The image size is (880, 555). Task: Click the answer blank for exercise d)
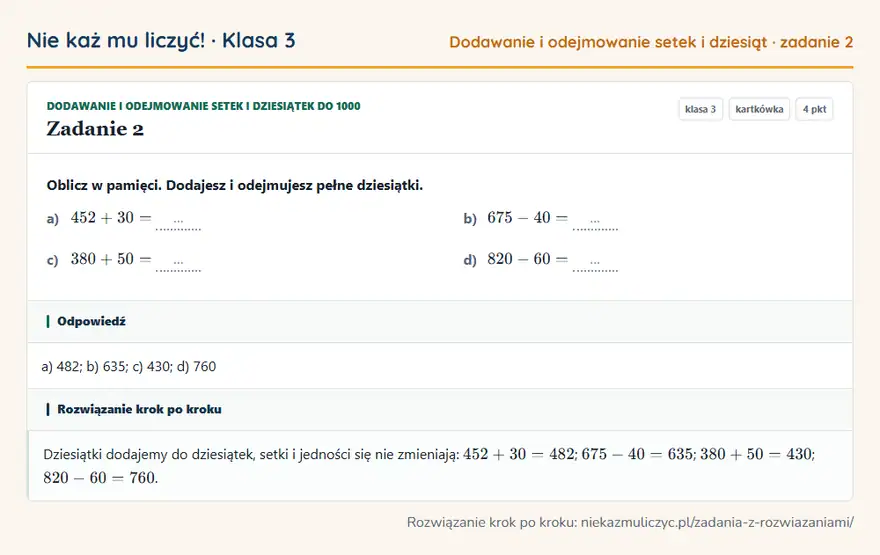click(x=595, y=263)
